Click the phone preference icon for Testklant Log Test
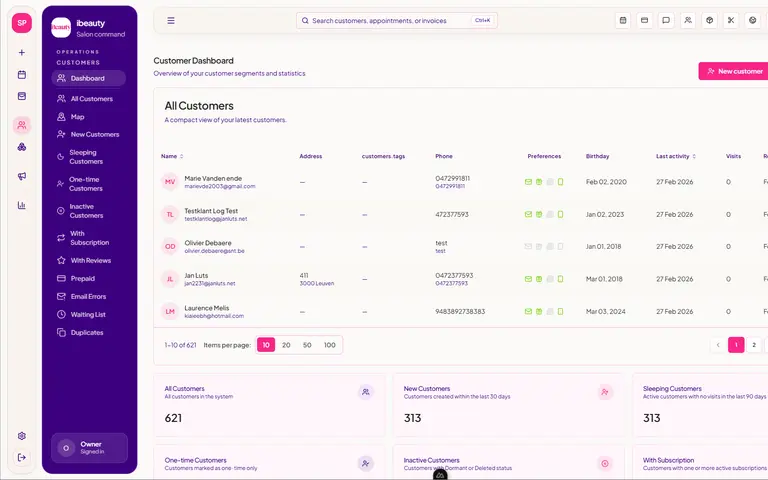The height and width of the screenshot is (480, 768). click(x=560, y=214)
